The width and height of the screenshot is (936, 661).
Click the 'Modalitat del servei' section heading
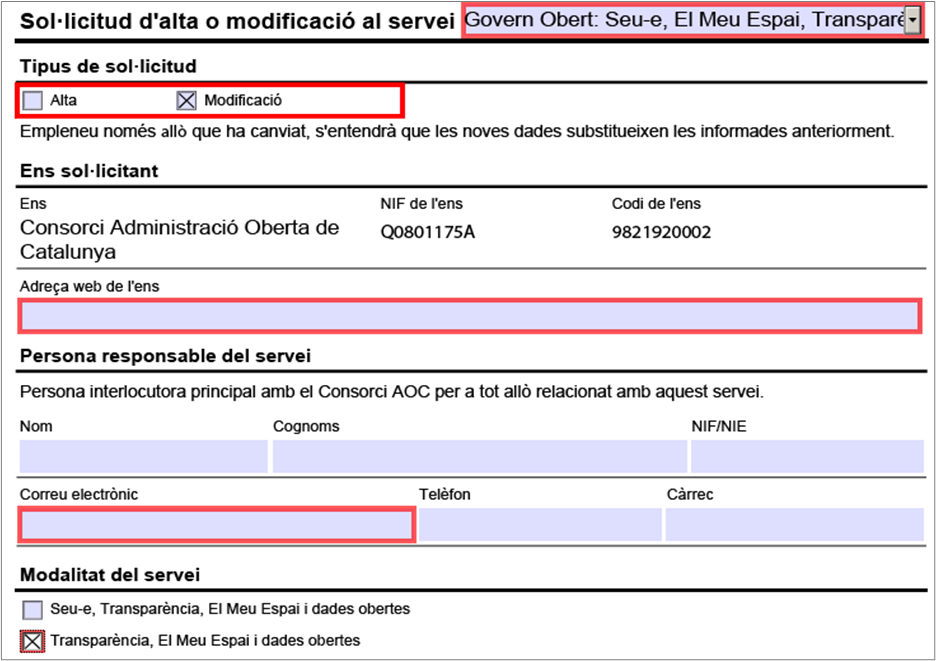click(x=110, y=575)
